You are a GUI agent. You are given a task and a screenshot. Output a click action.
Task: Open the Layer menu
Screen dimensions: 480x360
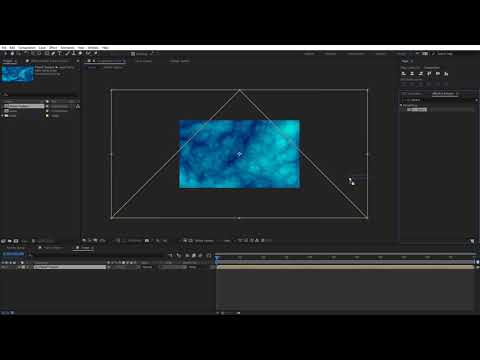(x=42, y=48)
